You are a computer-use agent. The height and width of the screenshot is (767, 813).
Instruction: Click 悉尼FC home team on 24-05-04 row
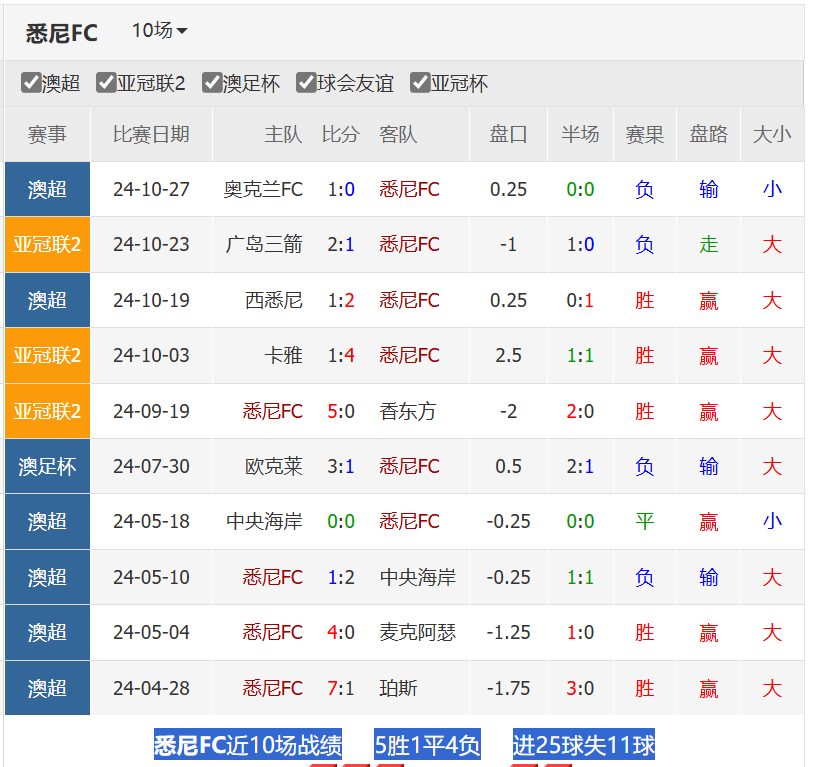[x=273, y=632]
